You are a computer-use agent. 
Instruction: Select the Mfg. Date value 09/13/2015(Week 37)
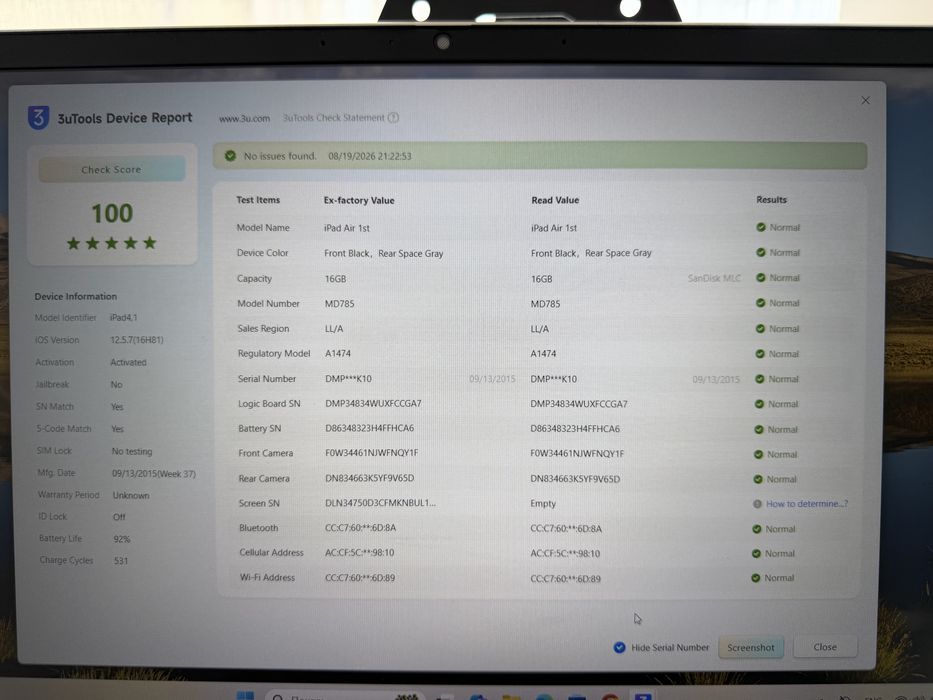pyautogui.click(x=154, y=474)
